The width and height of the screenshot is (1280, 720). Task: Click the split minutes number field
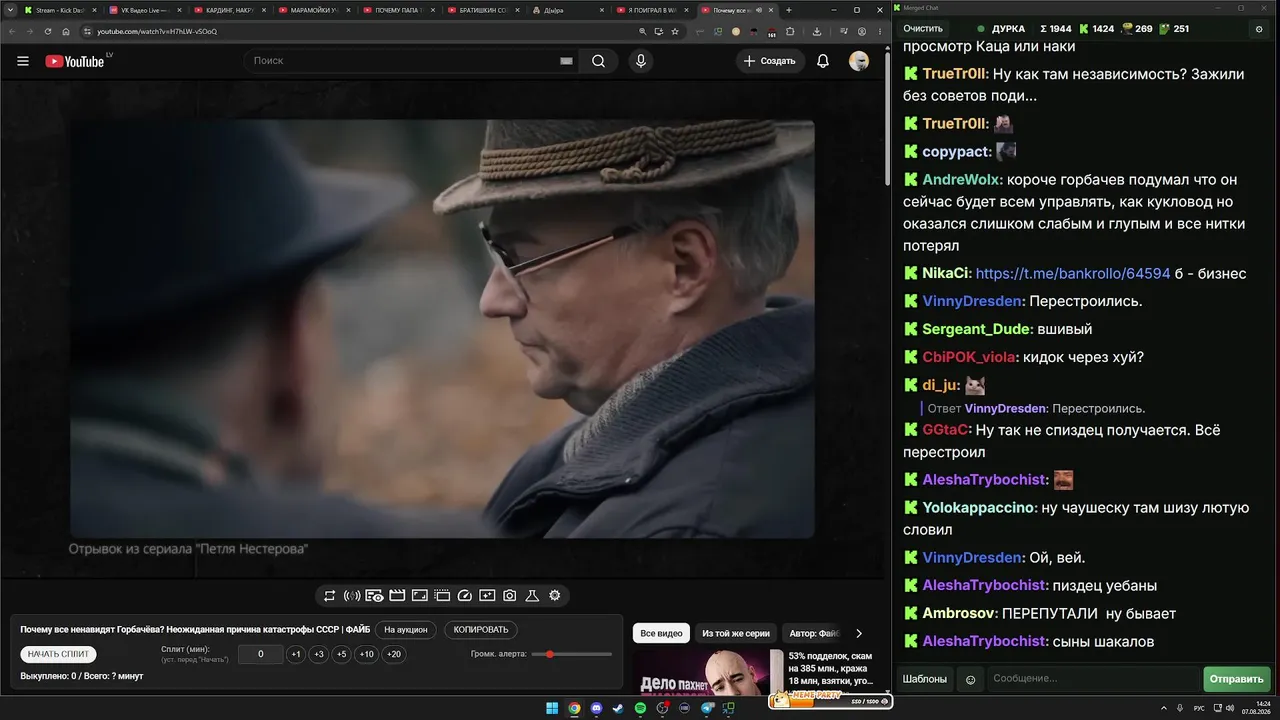pos(261,655)
